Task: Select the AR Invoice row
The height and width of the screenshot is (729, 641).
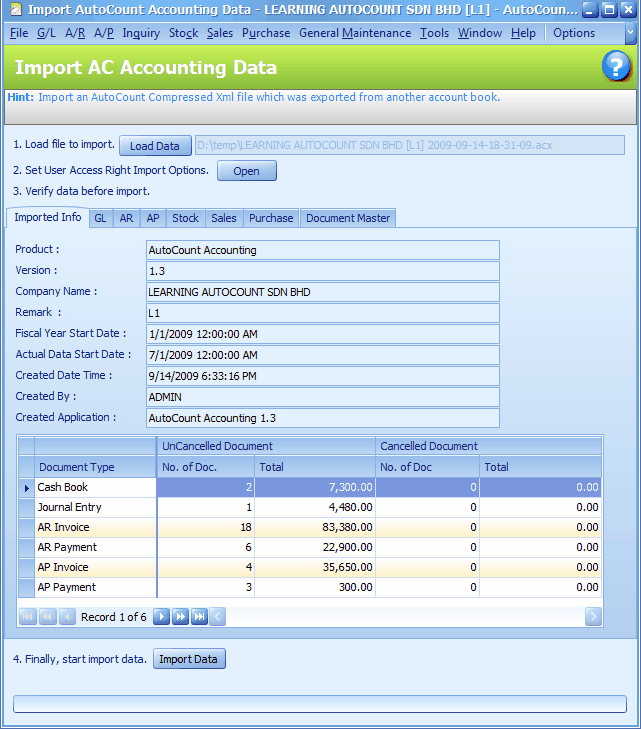Action: 310,528
